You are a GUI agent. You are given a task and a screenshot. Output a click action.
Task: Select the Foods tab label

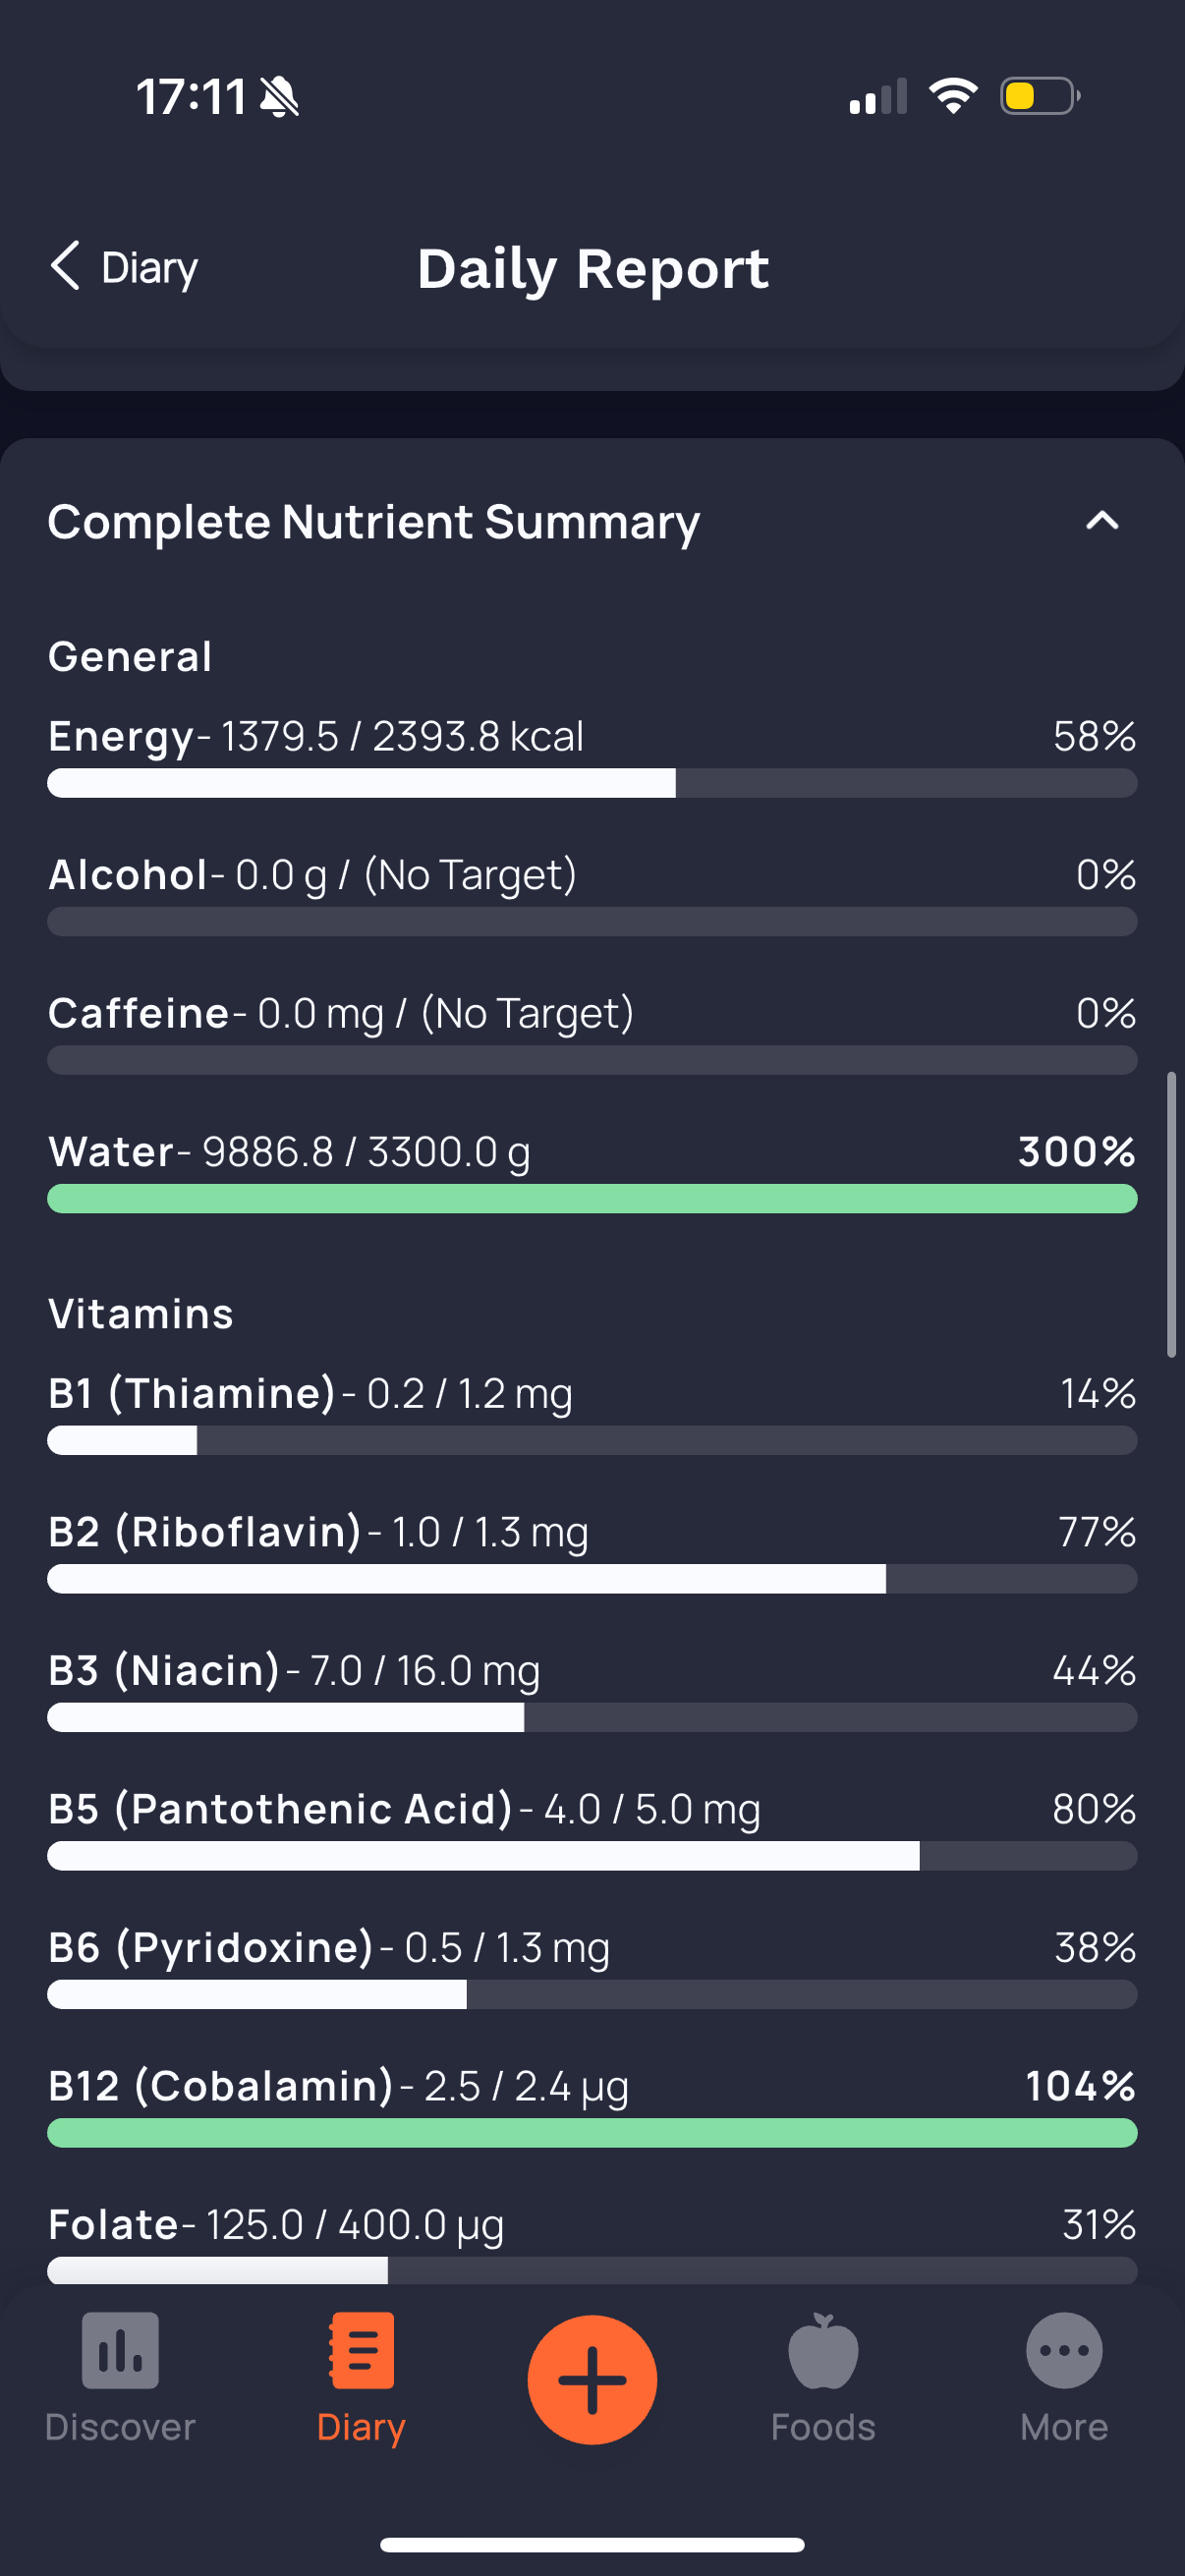tap(823, 2427)
